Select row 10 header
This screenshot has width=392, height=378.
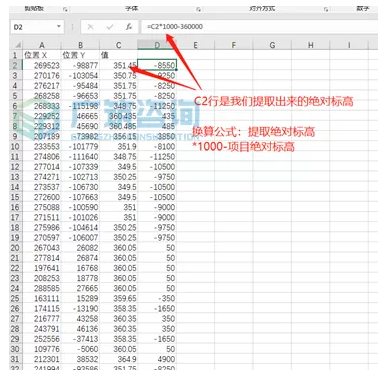tap(16, 146)
